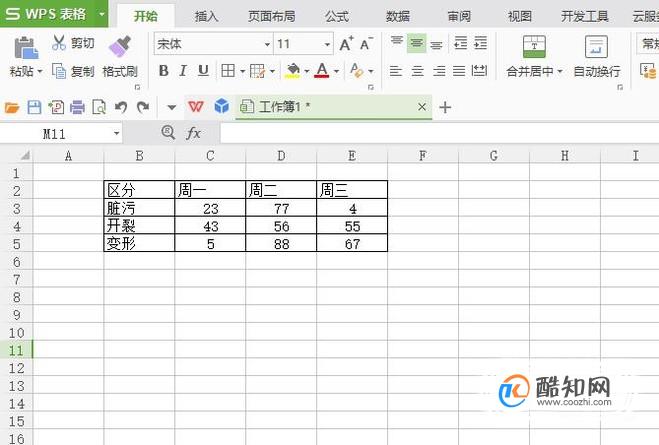The image size is (659, 445).
Task: Save the workbook with the floppy icon
Action: pos(34,108)
